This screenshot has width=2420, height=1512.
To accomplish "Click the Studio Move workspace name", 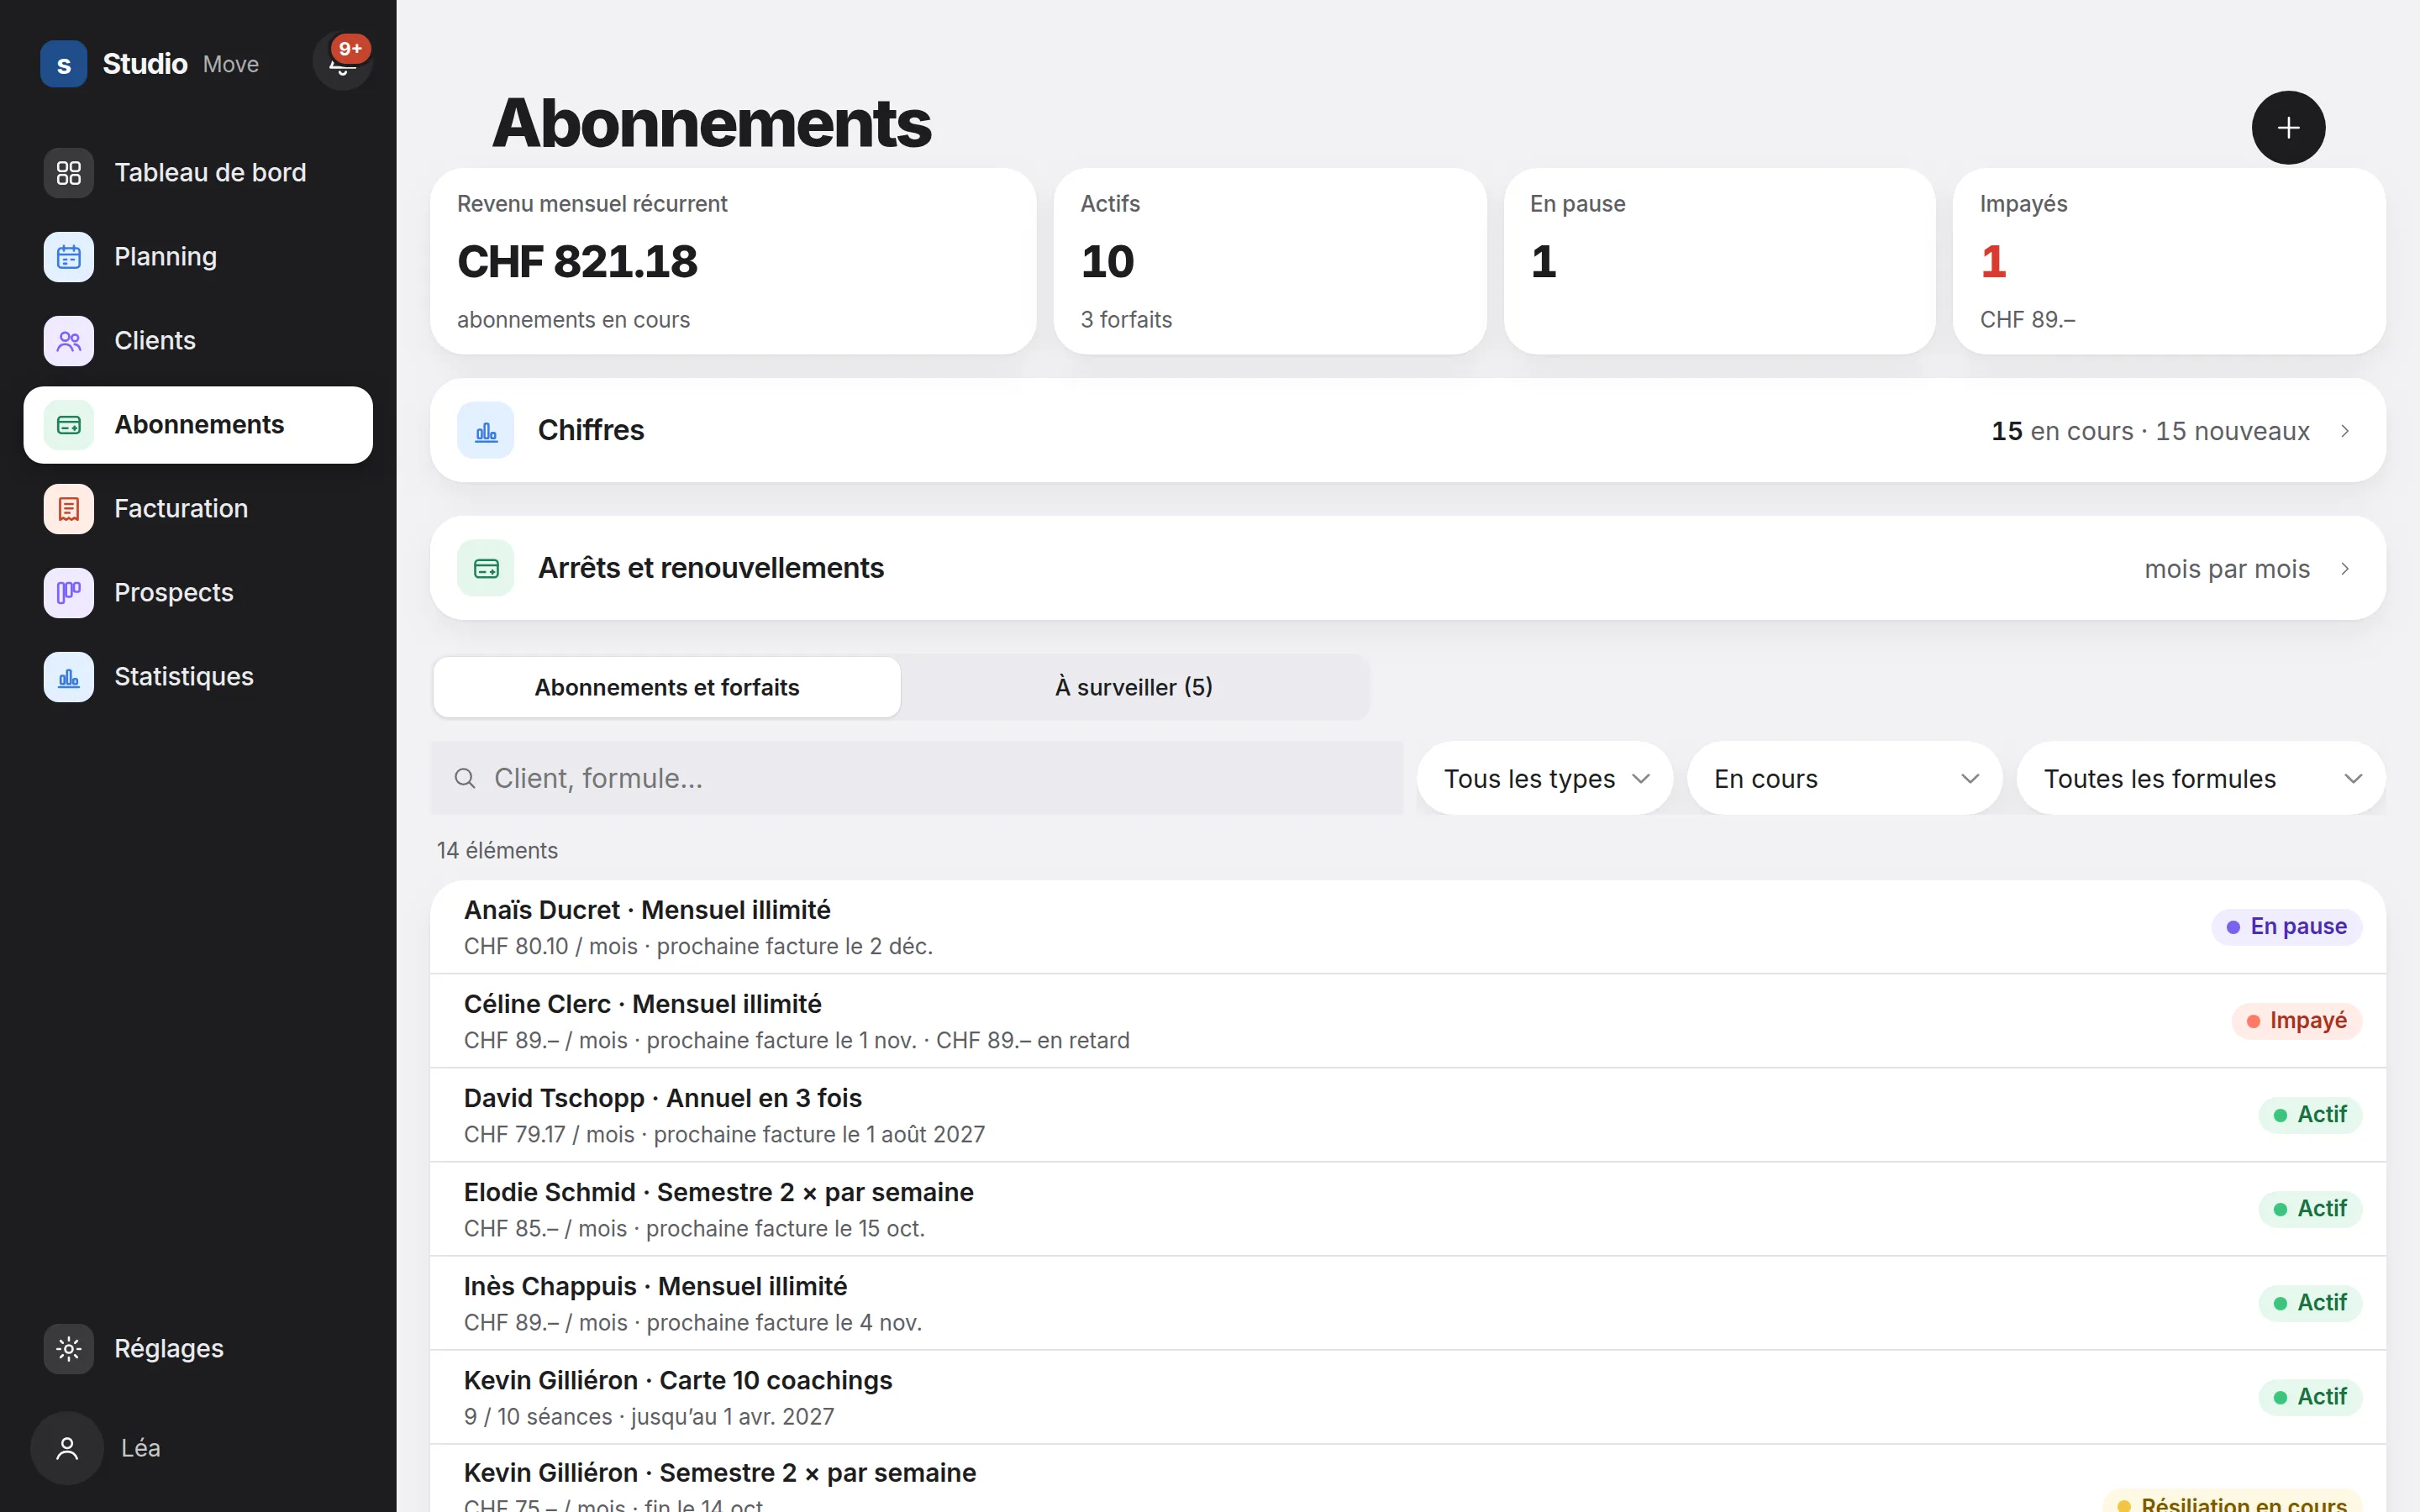I will [x=180, y=64].
